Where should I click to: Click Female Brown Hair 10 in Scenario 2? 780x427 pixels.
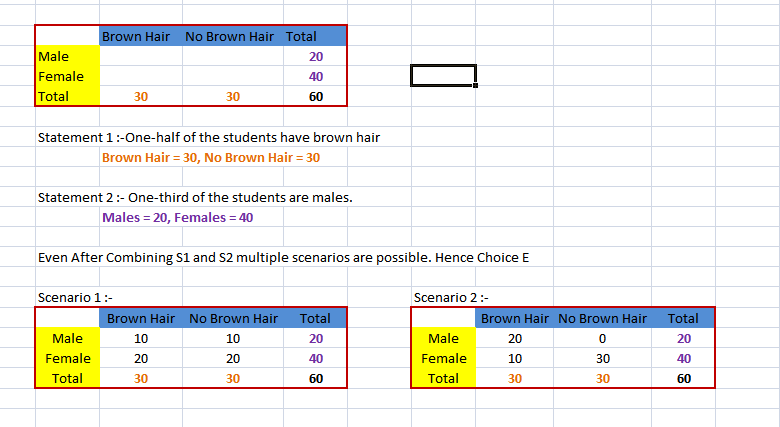pyautogui.click(x=515, y=359)
